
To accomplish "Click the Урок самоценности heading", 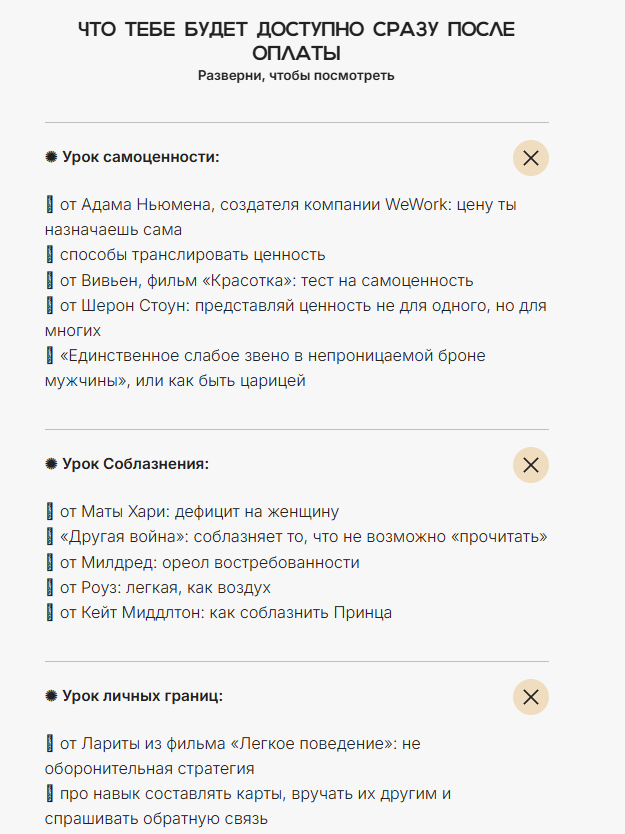I will (140, 157).
